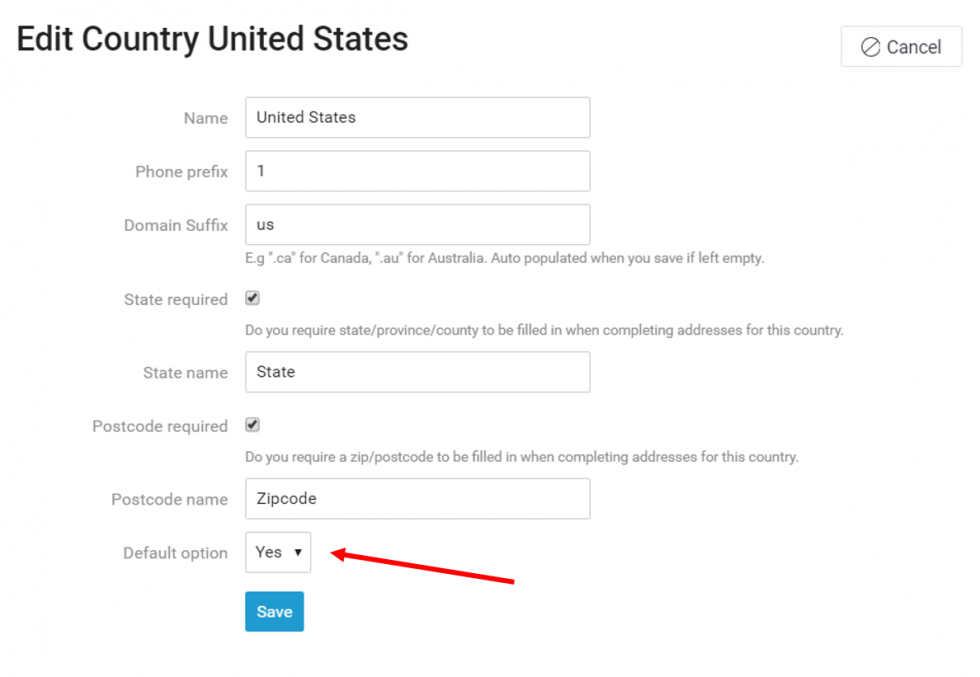
Task: Click the circled-slash Cancel icon
Action: click(869, 46)
